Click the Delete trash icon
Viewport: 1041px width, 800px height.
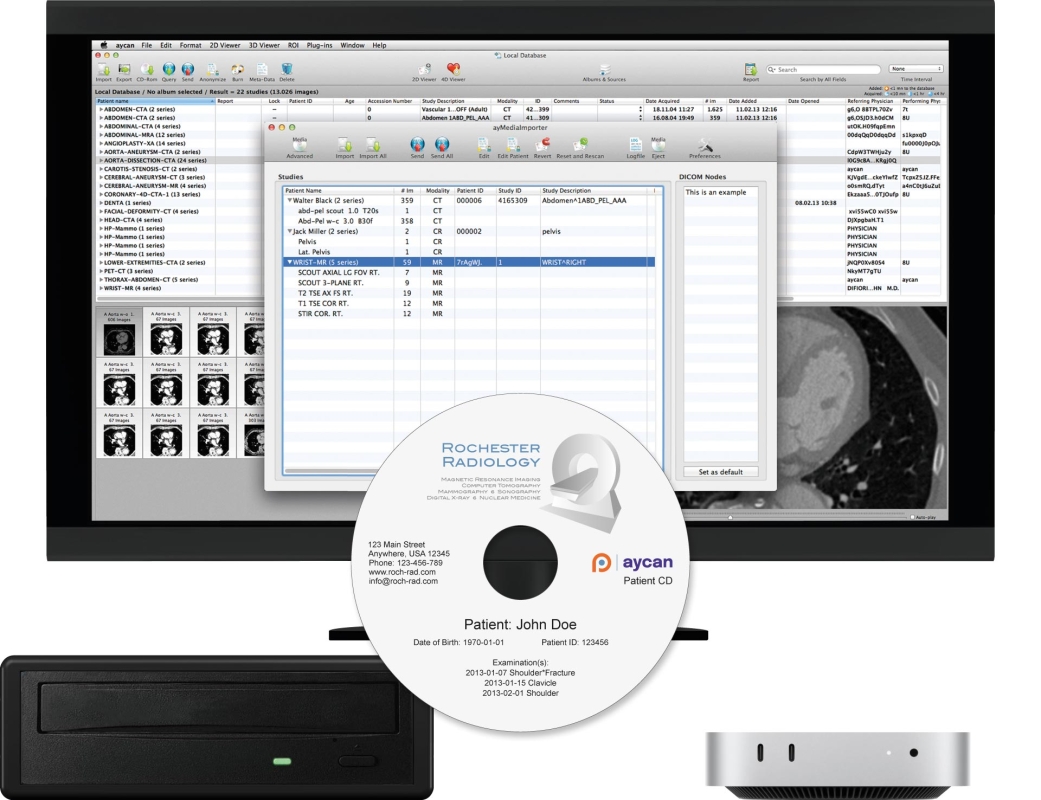tap(287, 69)
